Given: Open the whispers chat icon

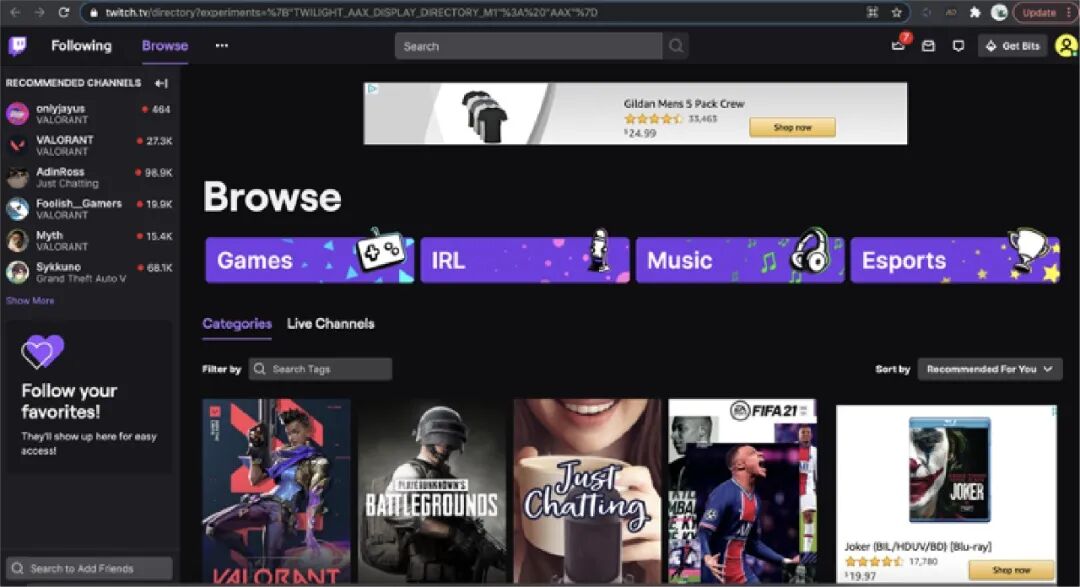Looking at the screenshot, I should [x=958, y=46].
